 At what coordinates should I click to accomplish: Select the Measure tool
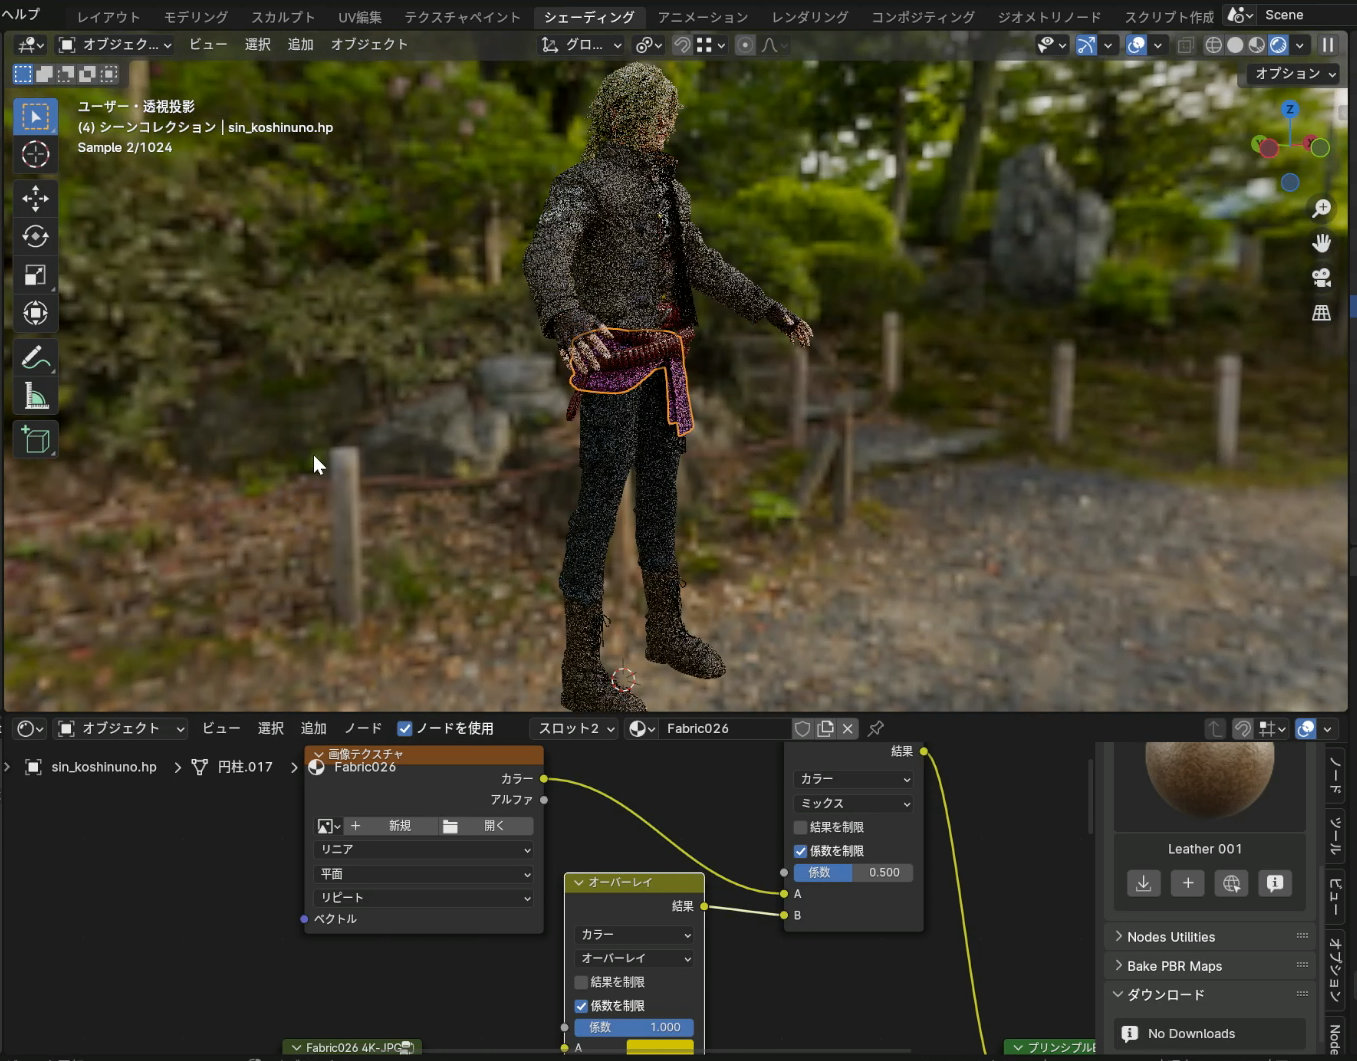(35, 397)
